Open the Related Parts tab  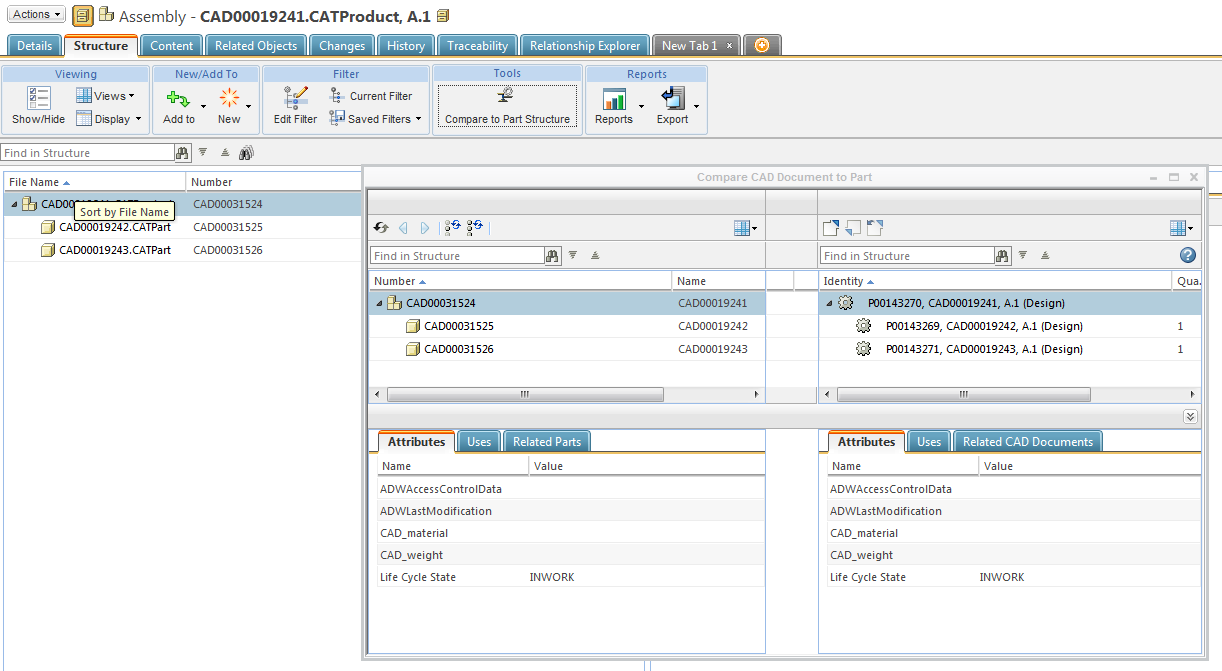(x=547, y=442)
